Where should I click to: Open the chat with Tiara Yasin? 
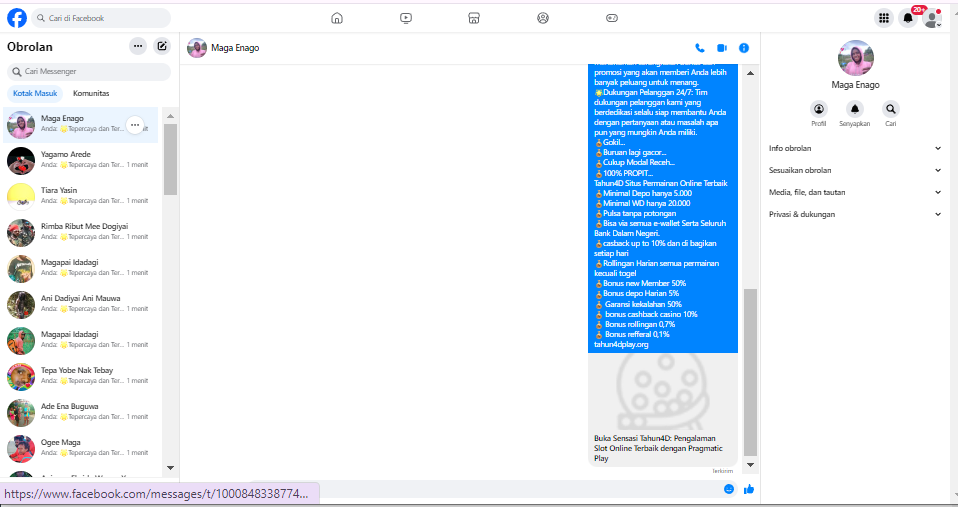pyautogui.click(x=81, y=197)
